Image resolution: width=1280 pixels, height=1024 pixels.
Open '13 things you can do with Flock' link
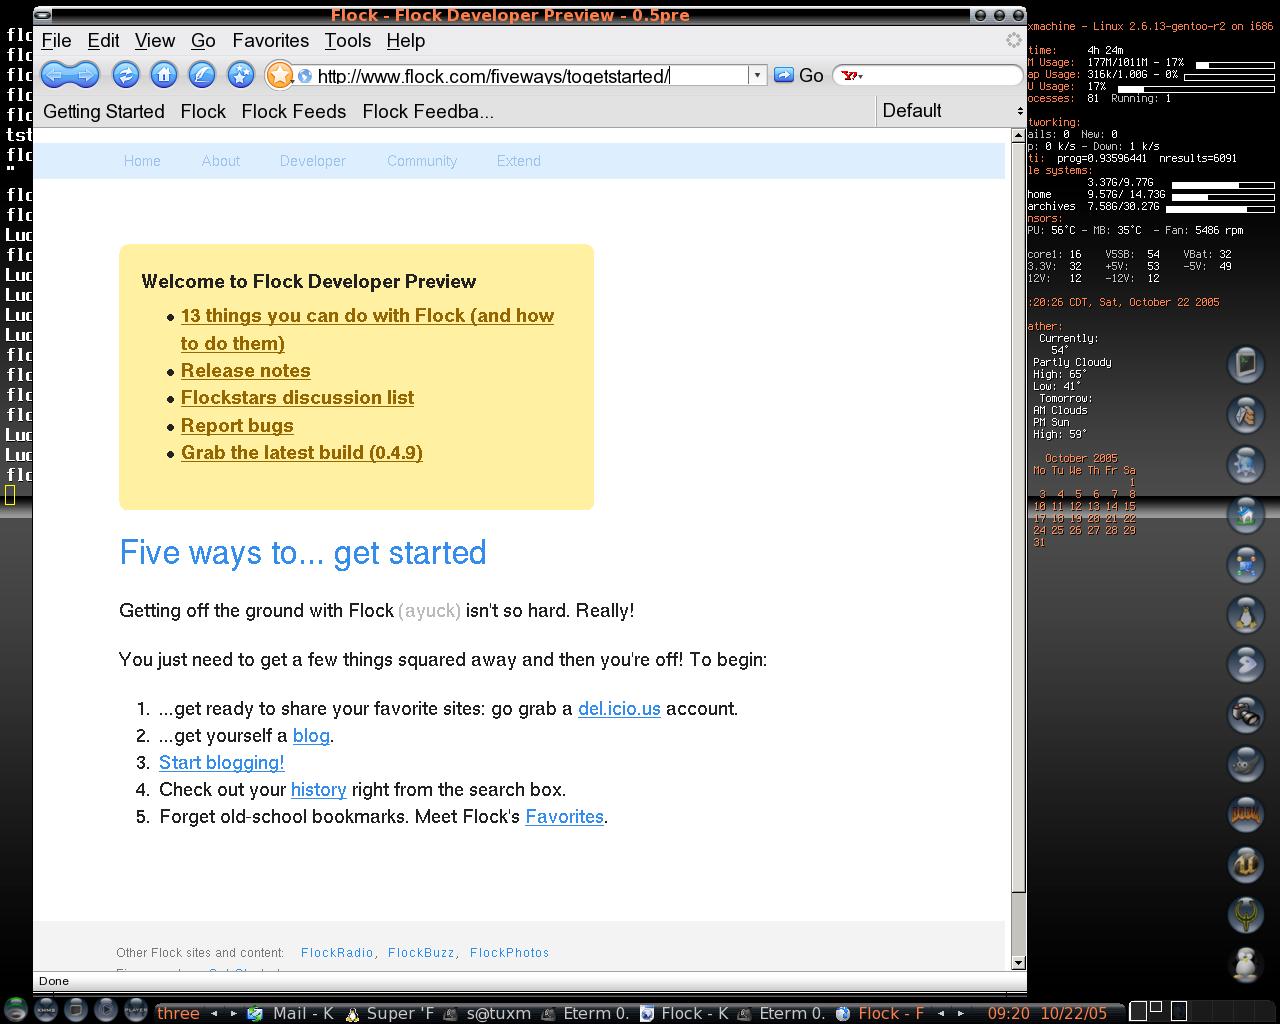(367, 329)
